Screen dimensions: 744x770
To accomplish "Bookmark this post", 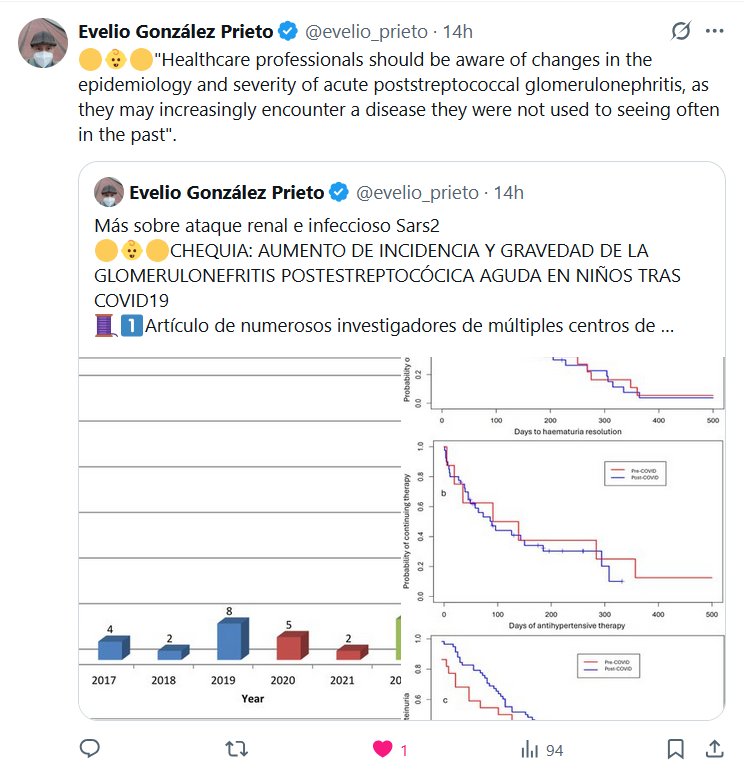I will 676,748.
